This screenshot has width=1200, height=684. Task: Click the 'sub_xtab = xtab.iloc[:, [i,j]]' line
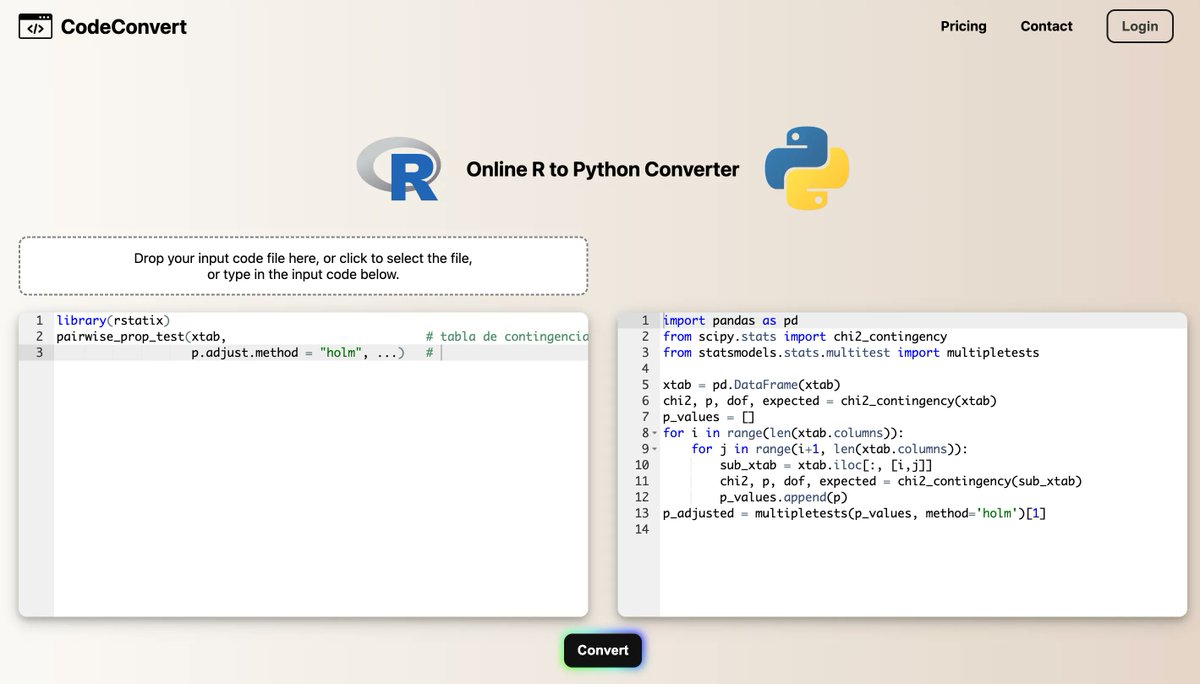click(x=826, y=465)
